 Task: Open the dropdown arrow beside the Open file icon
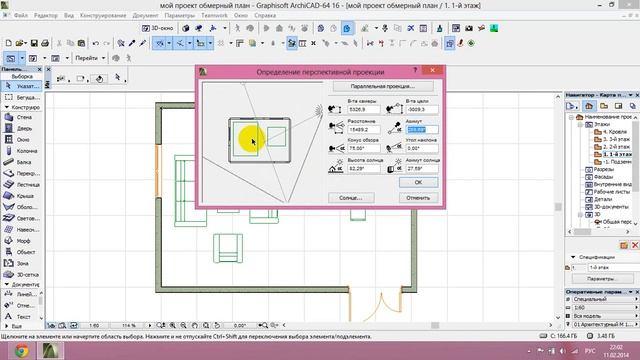coord(26,43)
